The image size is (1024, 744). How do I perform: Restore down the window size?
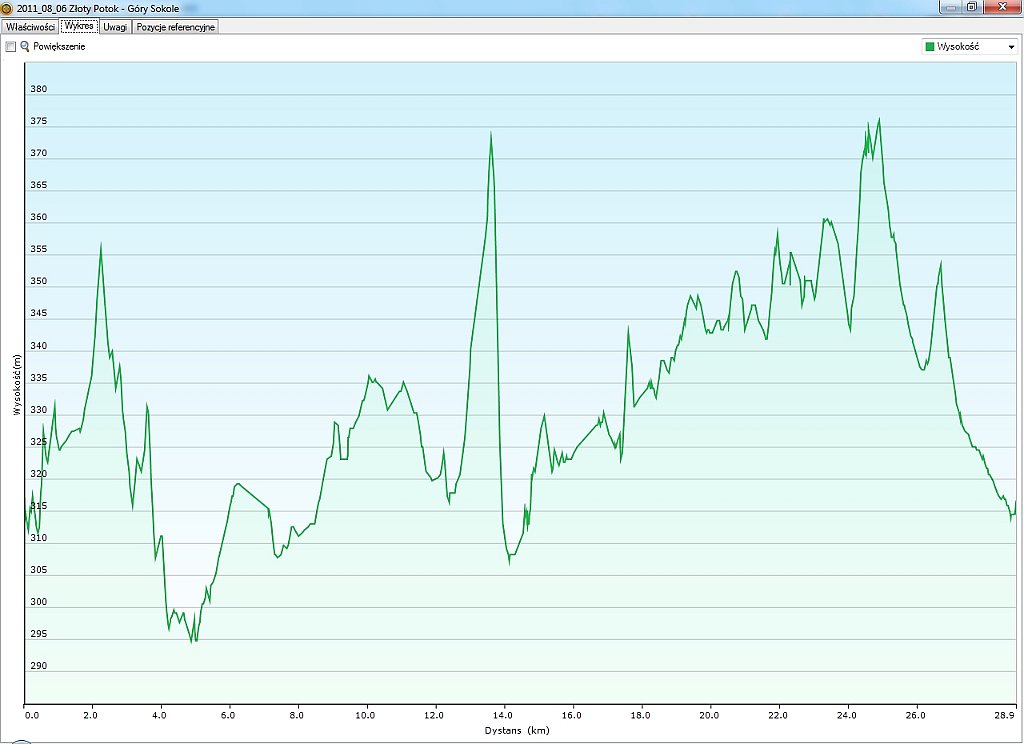pyautogui.click(x=971, y=7)
